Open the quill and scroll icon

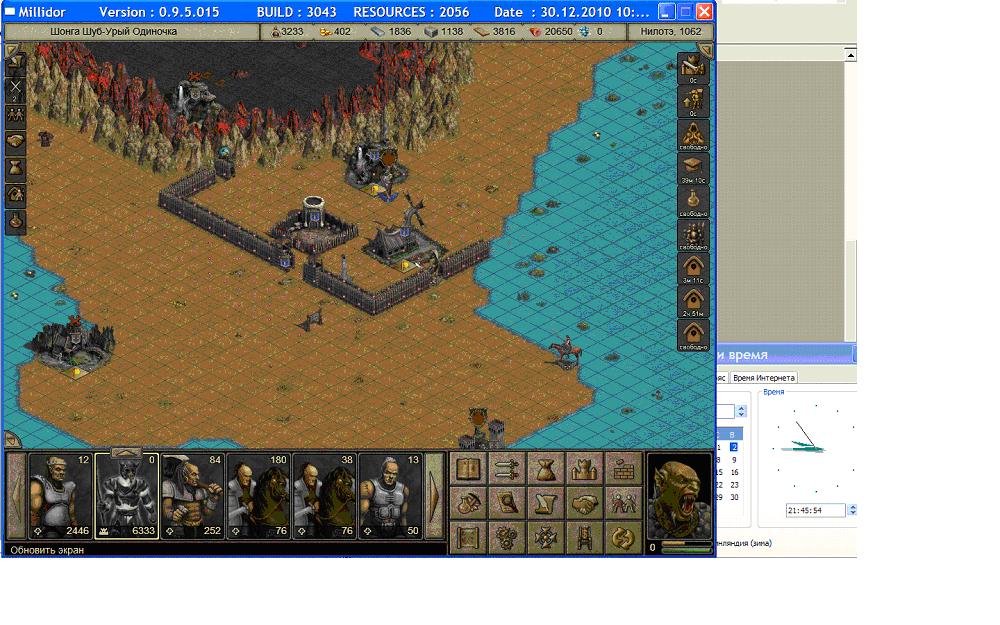(x=545, y=503)
